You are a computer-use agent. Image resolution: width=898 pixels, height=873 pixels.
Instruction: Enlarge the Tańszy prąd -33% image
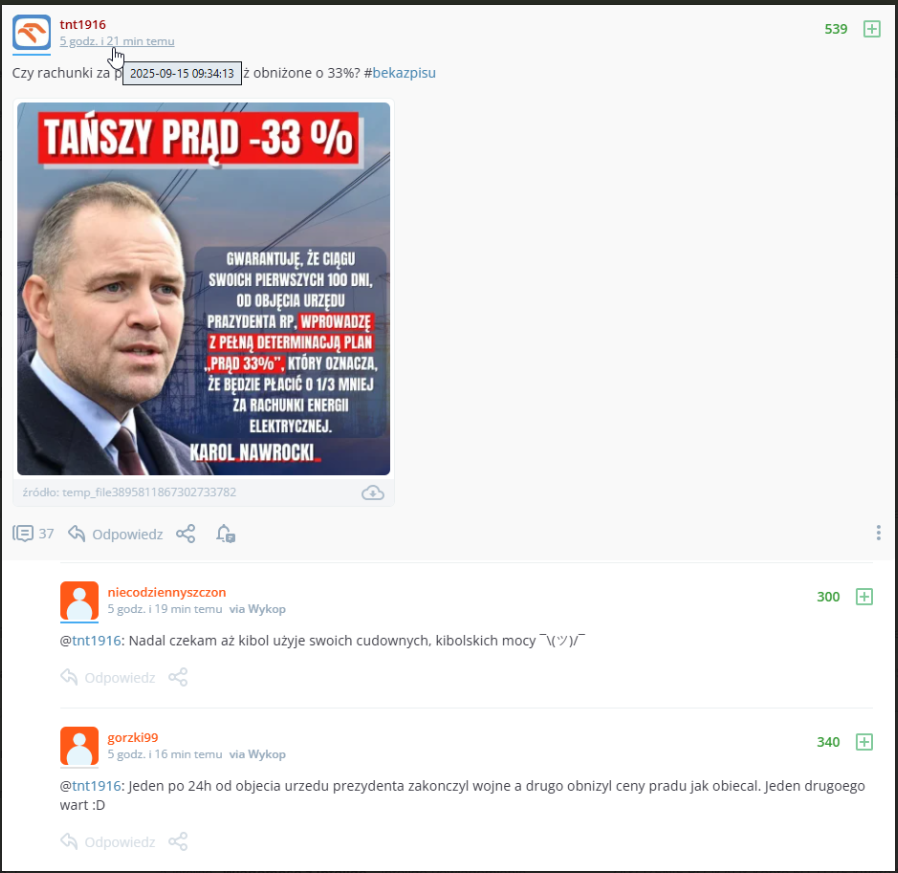[x=203, y=289]
